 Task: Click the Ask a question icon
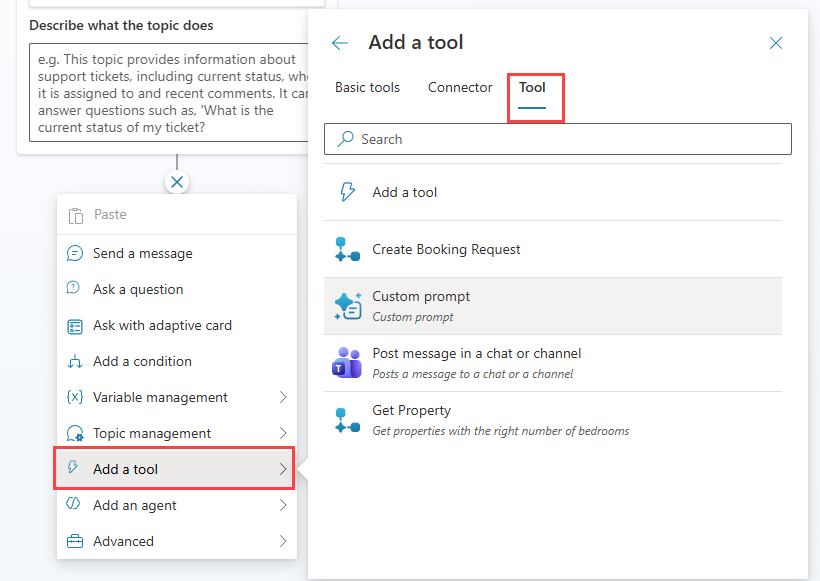pos(73,288)
